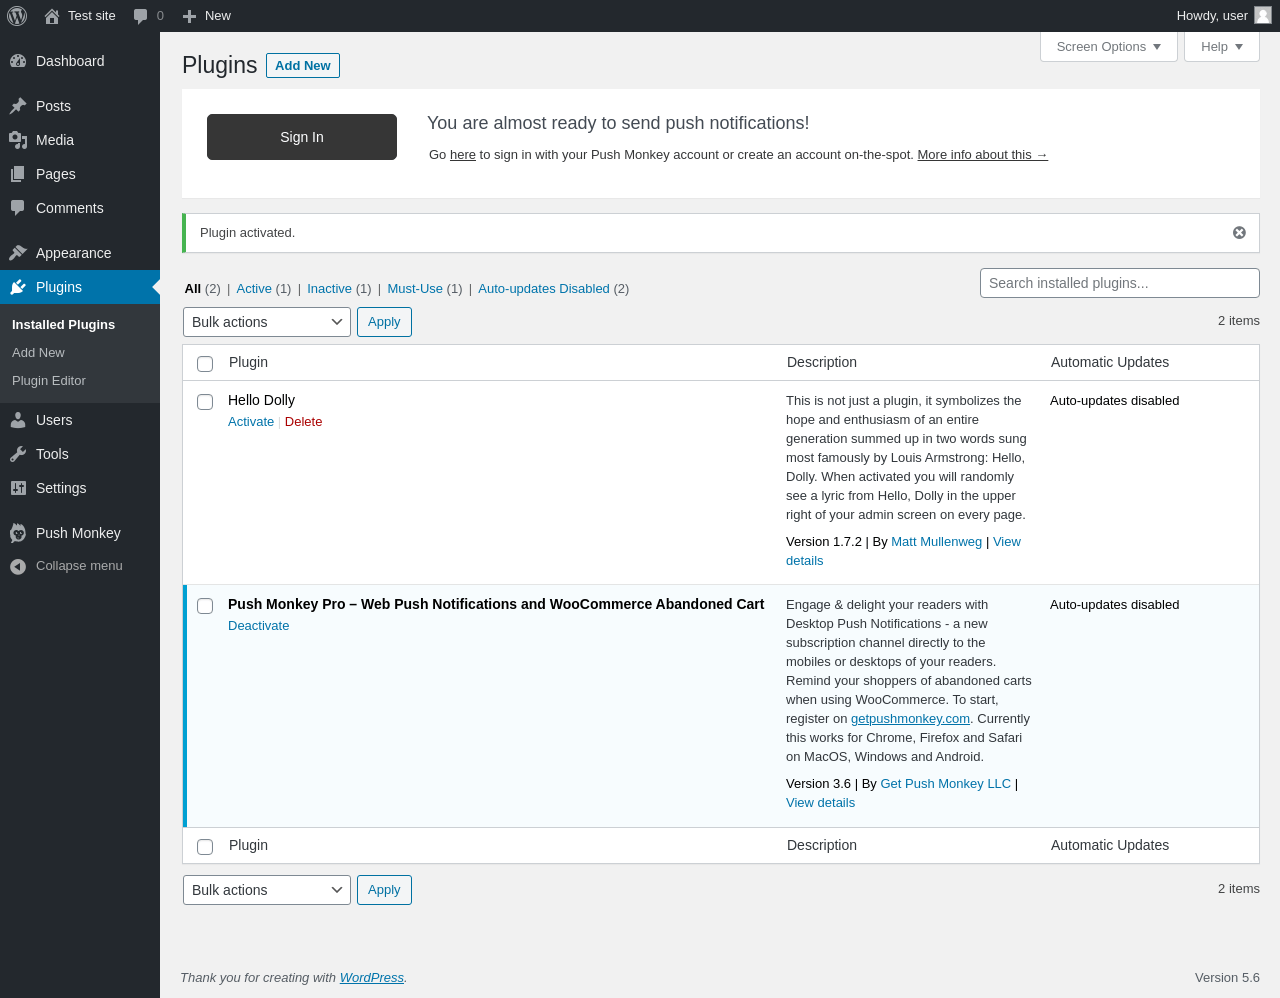Click the top 'Plugin' column header

click(x=248, y=362)
